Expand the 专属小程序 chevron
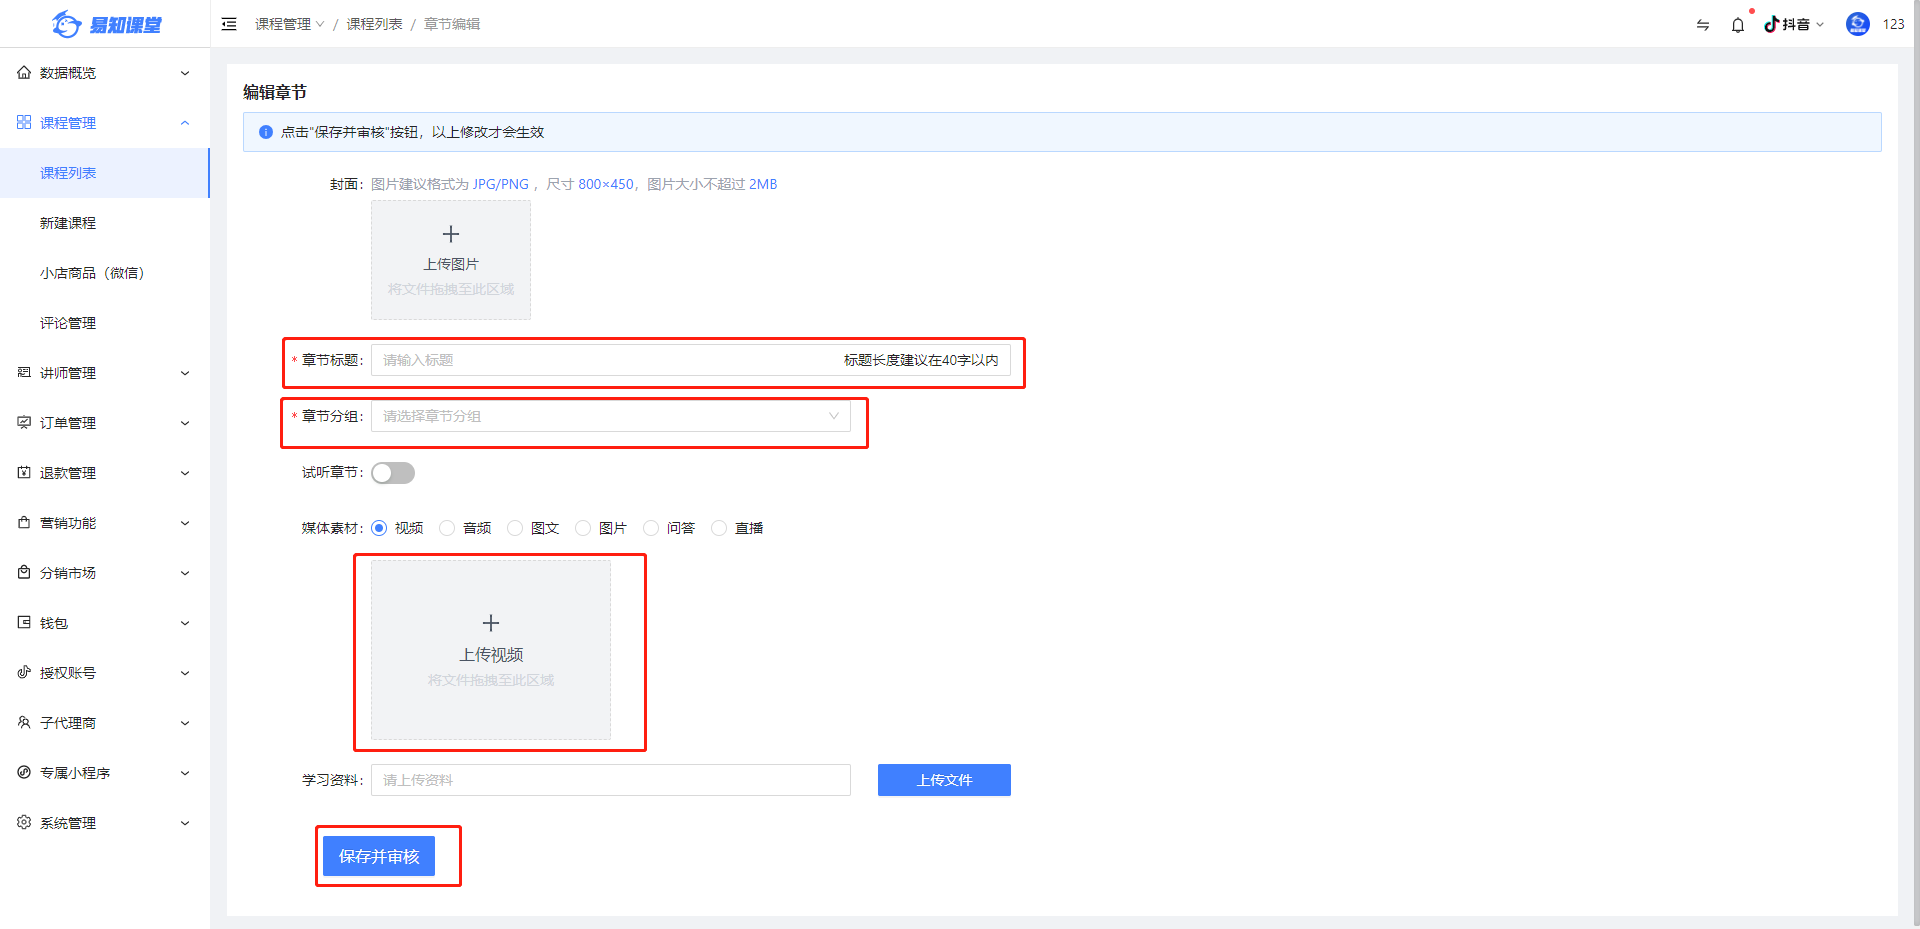1920x929 pixels. coord(185,773)
